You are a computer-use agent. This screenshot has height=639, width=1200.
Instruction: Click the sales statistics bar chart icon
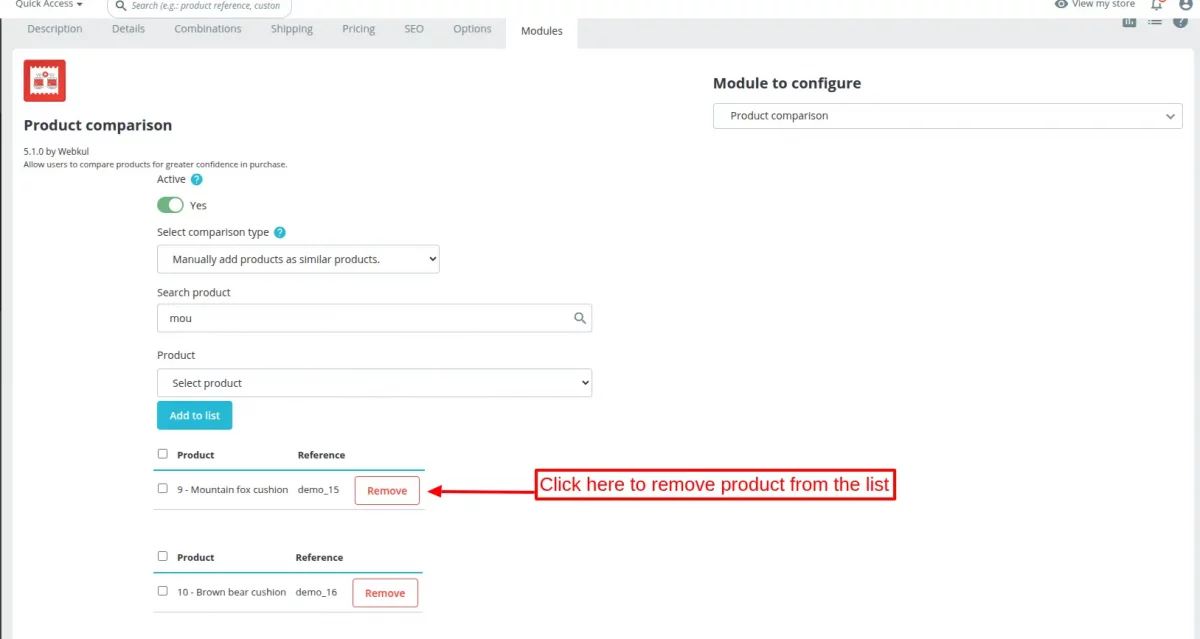click(1129, 21)
